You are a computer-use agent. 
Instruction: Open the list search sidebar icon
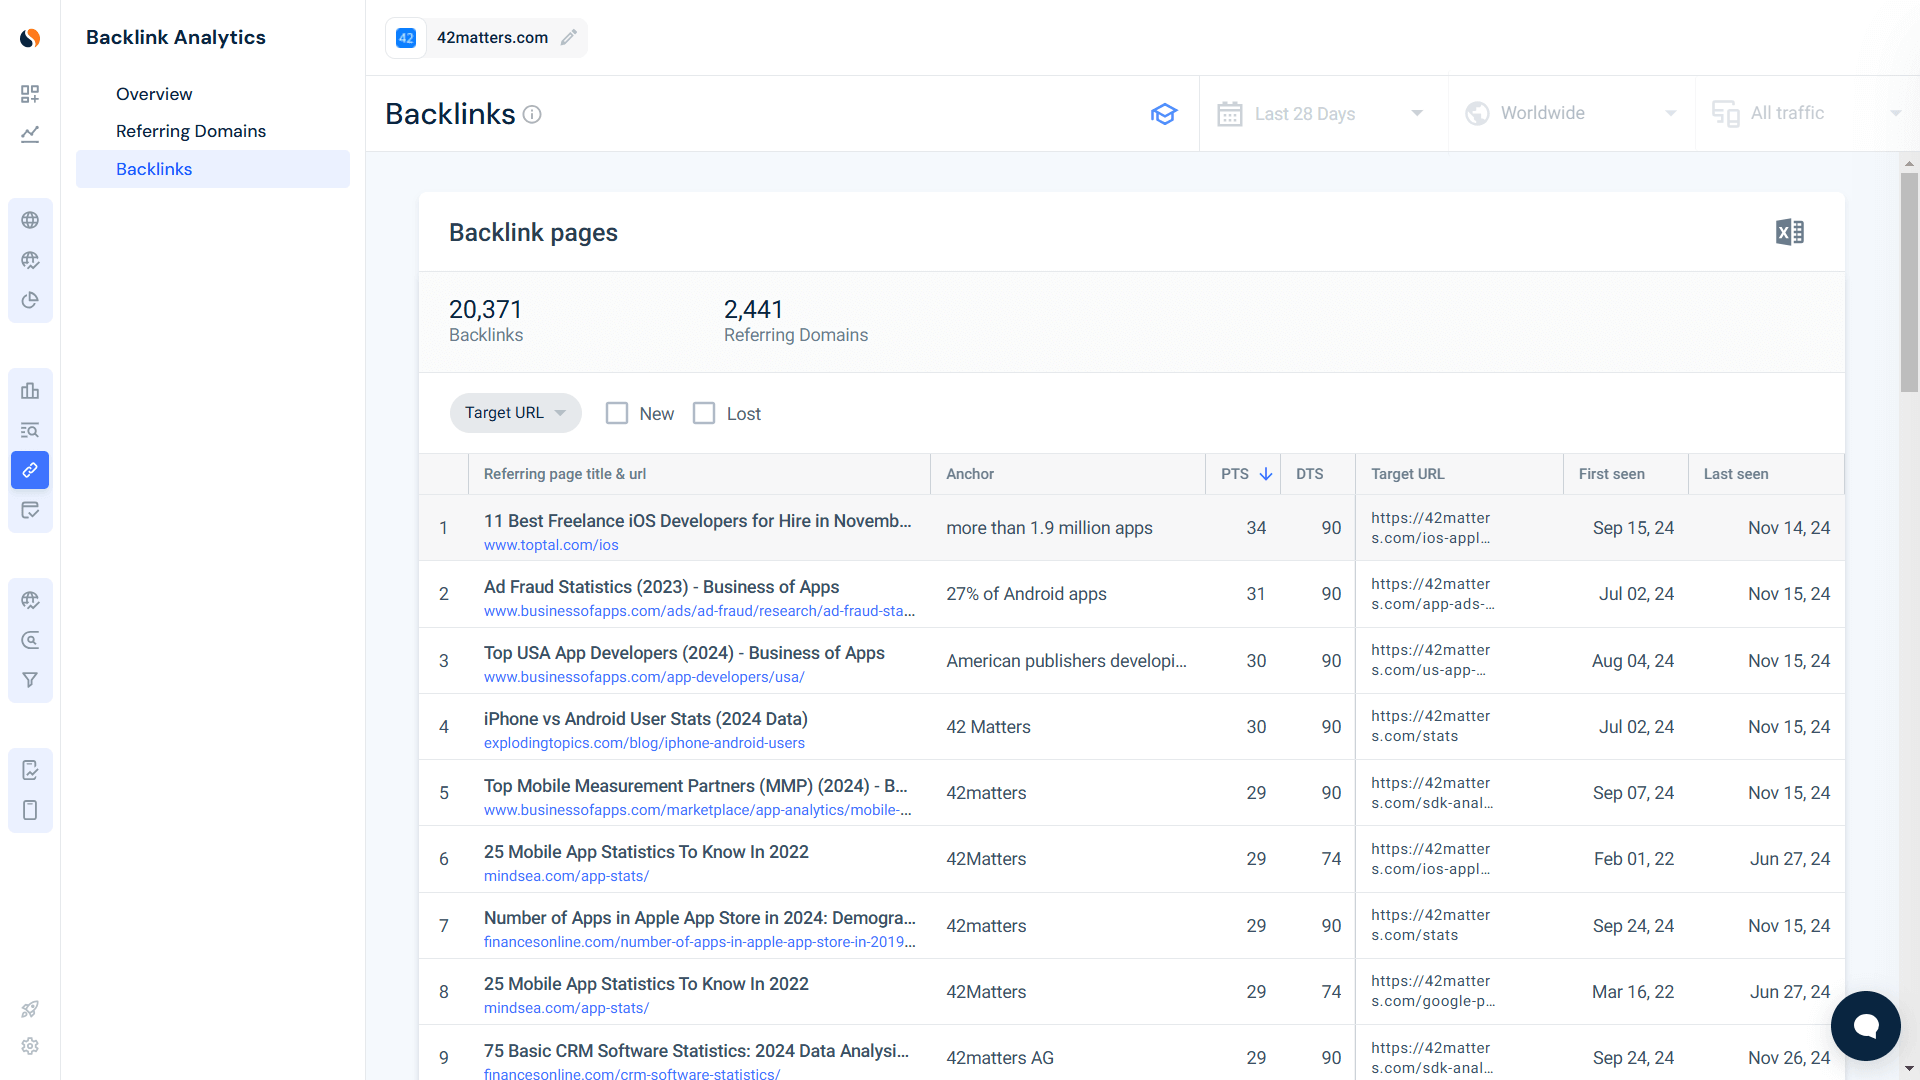30,430
